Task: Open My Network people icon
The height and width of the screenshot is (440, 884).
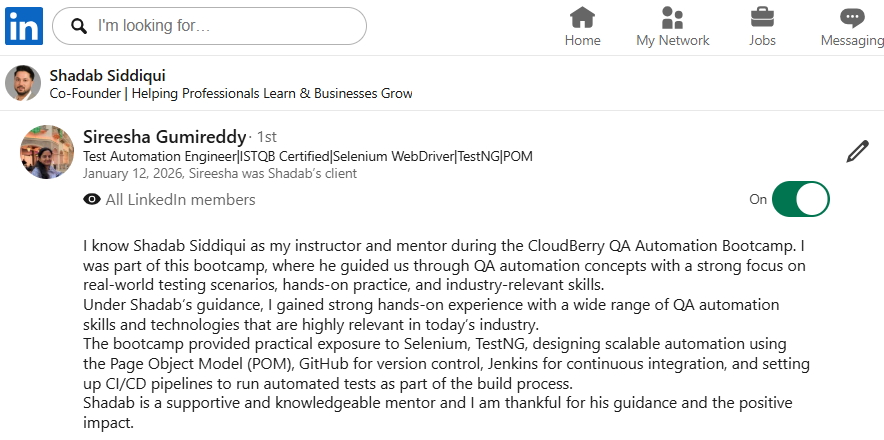Action: (672, 18)
